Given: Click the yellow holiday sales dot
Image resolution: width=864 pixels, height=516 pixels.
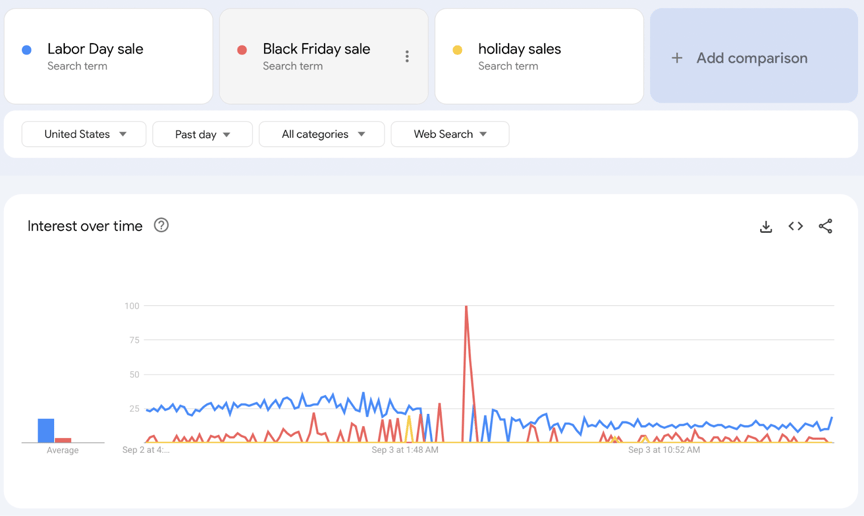Looking at the screenshot, I should (457, 50).
